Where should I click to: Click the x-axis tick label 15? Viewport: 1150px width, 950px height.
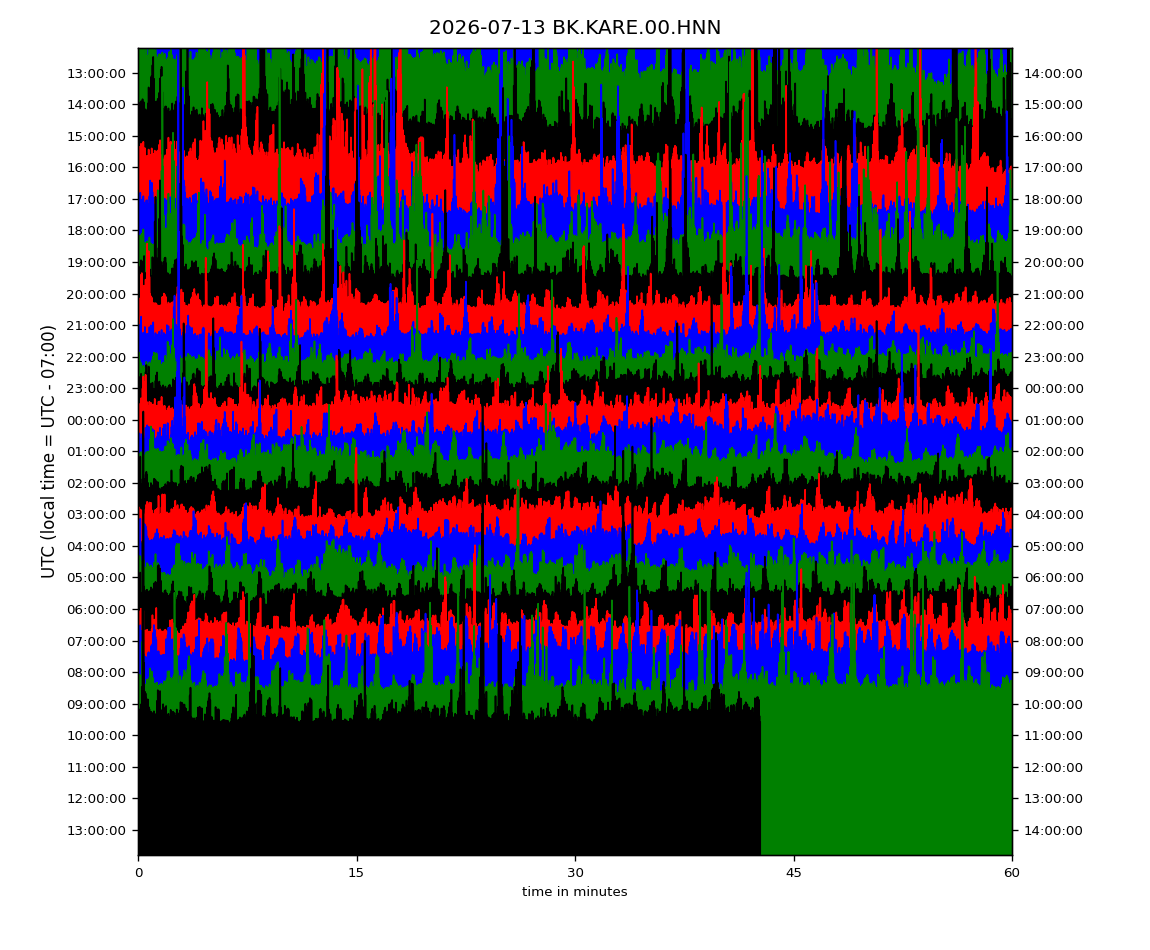pyautogui.click(x=356, y=873)
